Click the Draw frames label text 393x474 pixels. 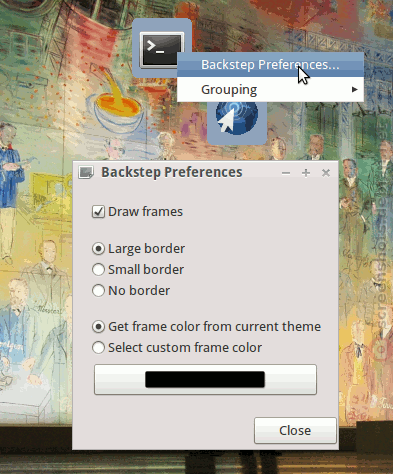click(x=146, y=212)
